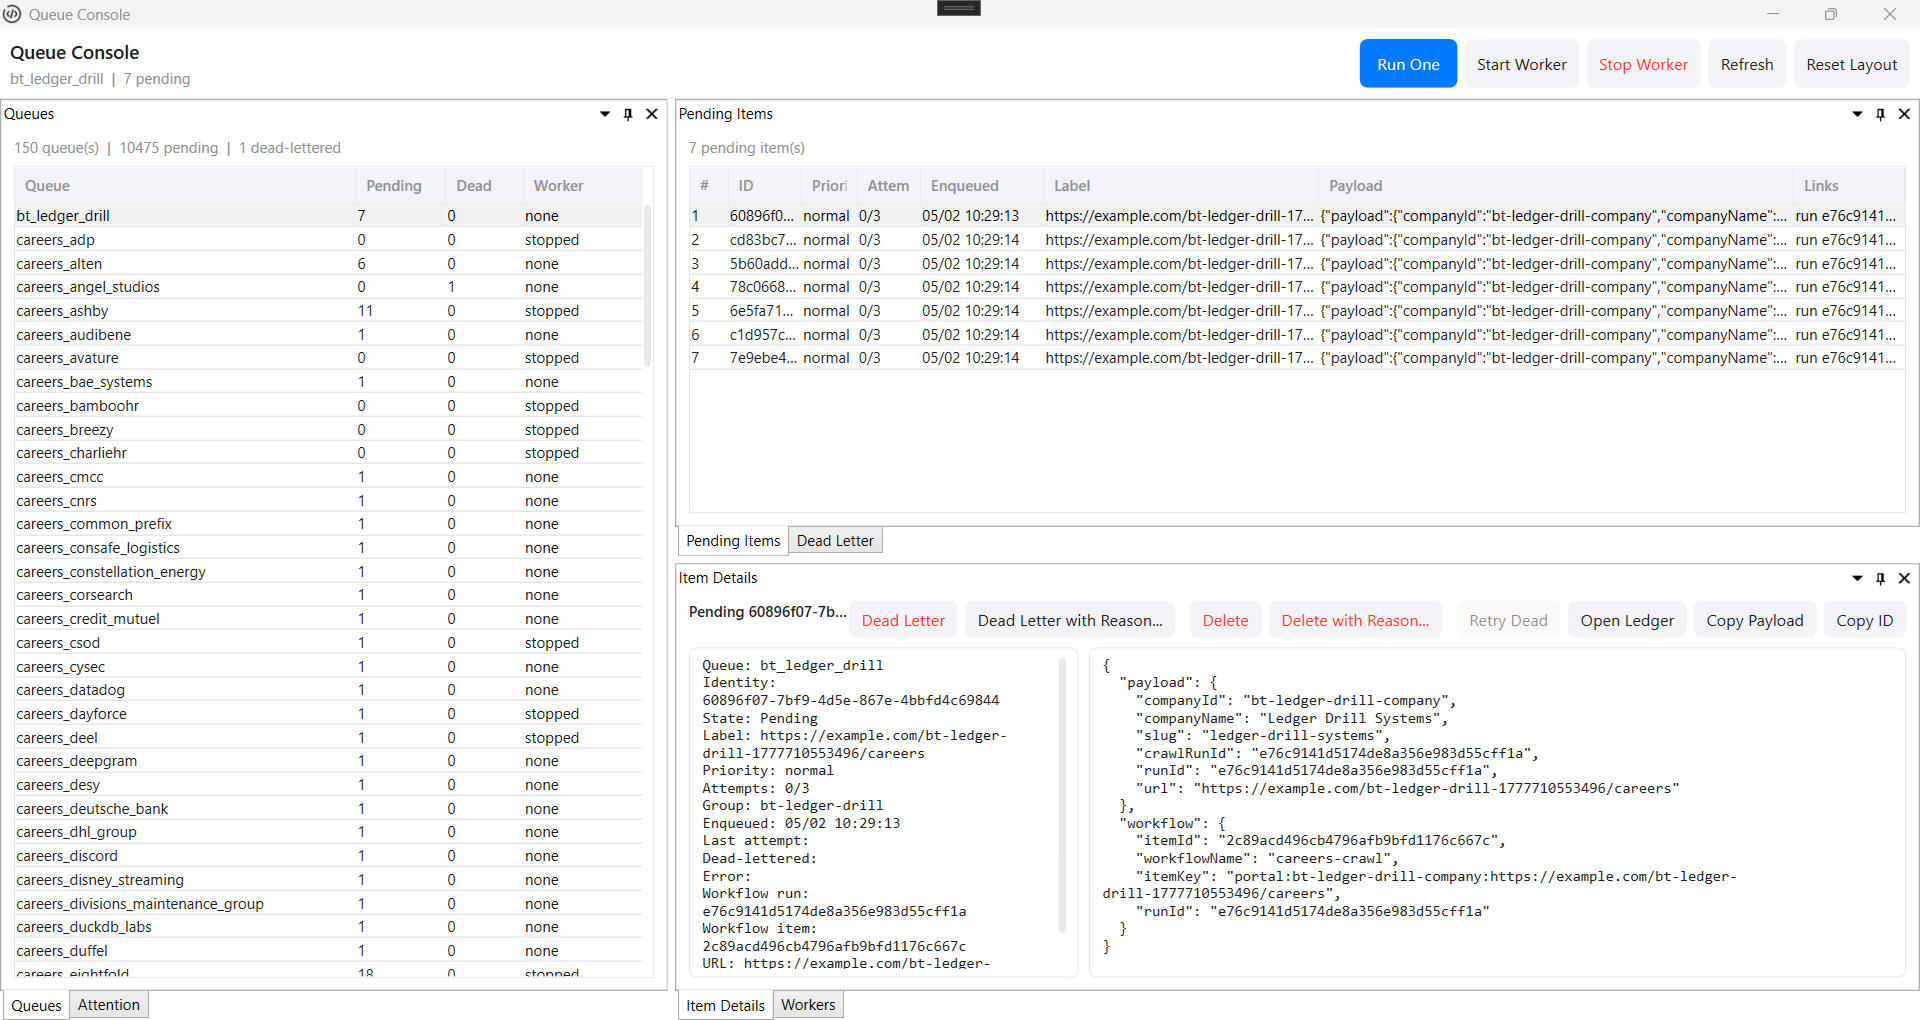1920x1020 pixels.
Task: Select the careers_discord queue row
Action: point(328,856)
